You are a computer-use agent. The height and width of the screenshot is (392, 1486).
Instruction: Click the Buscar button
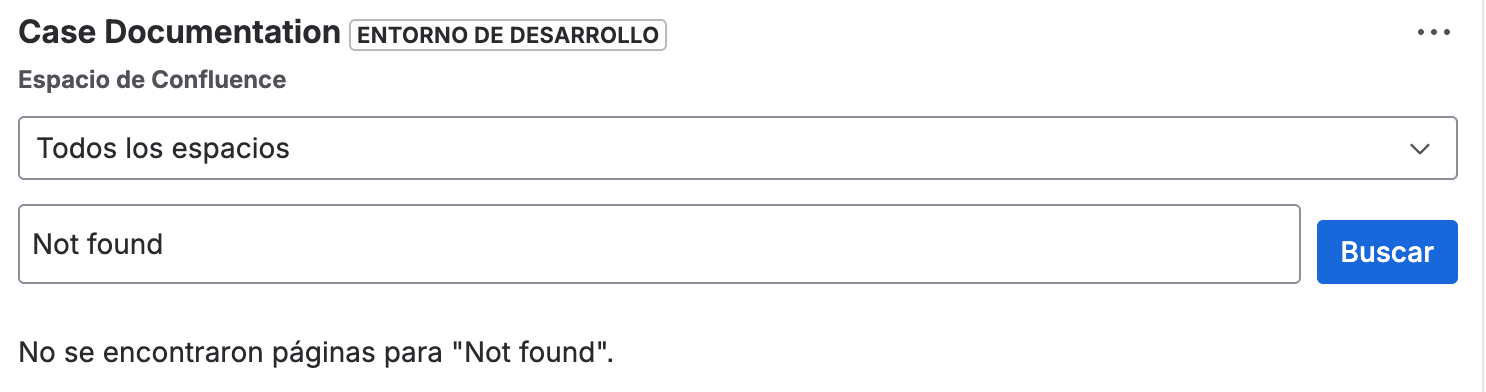1387,252
